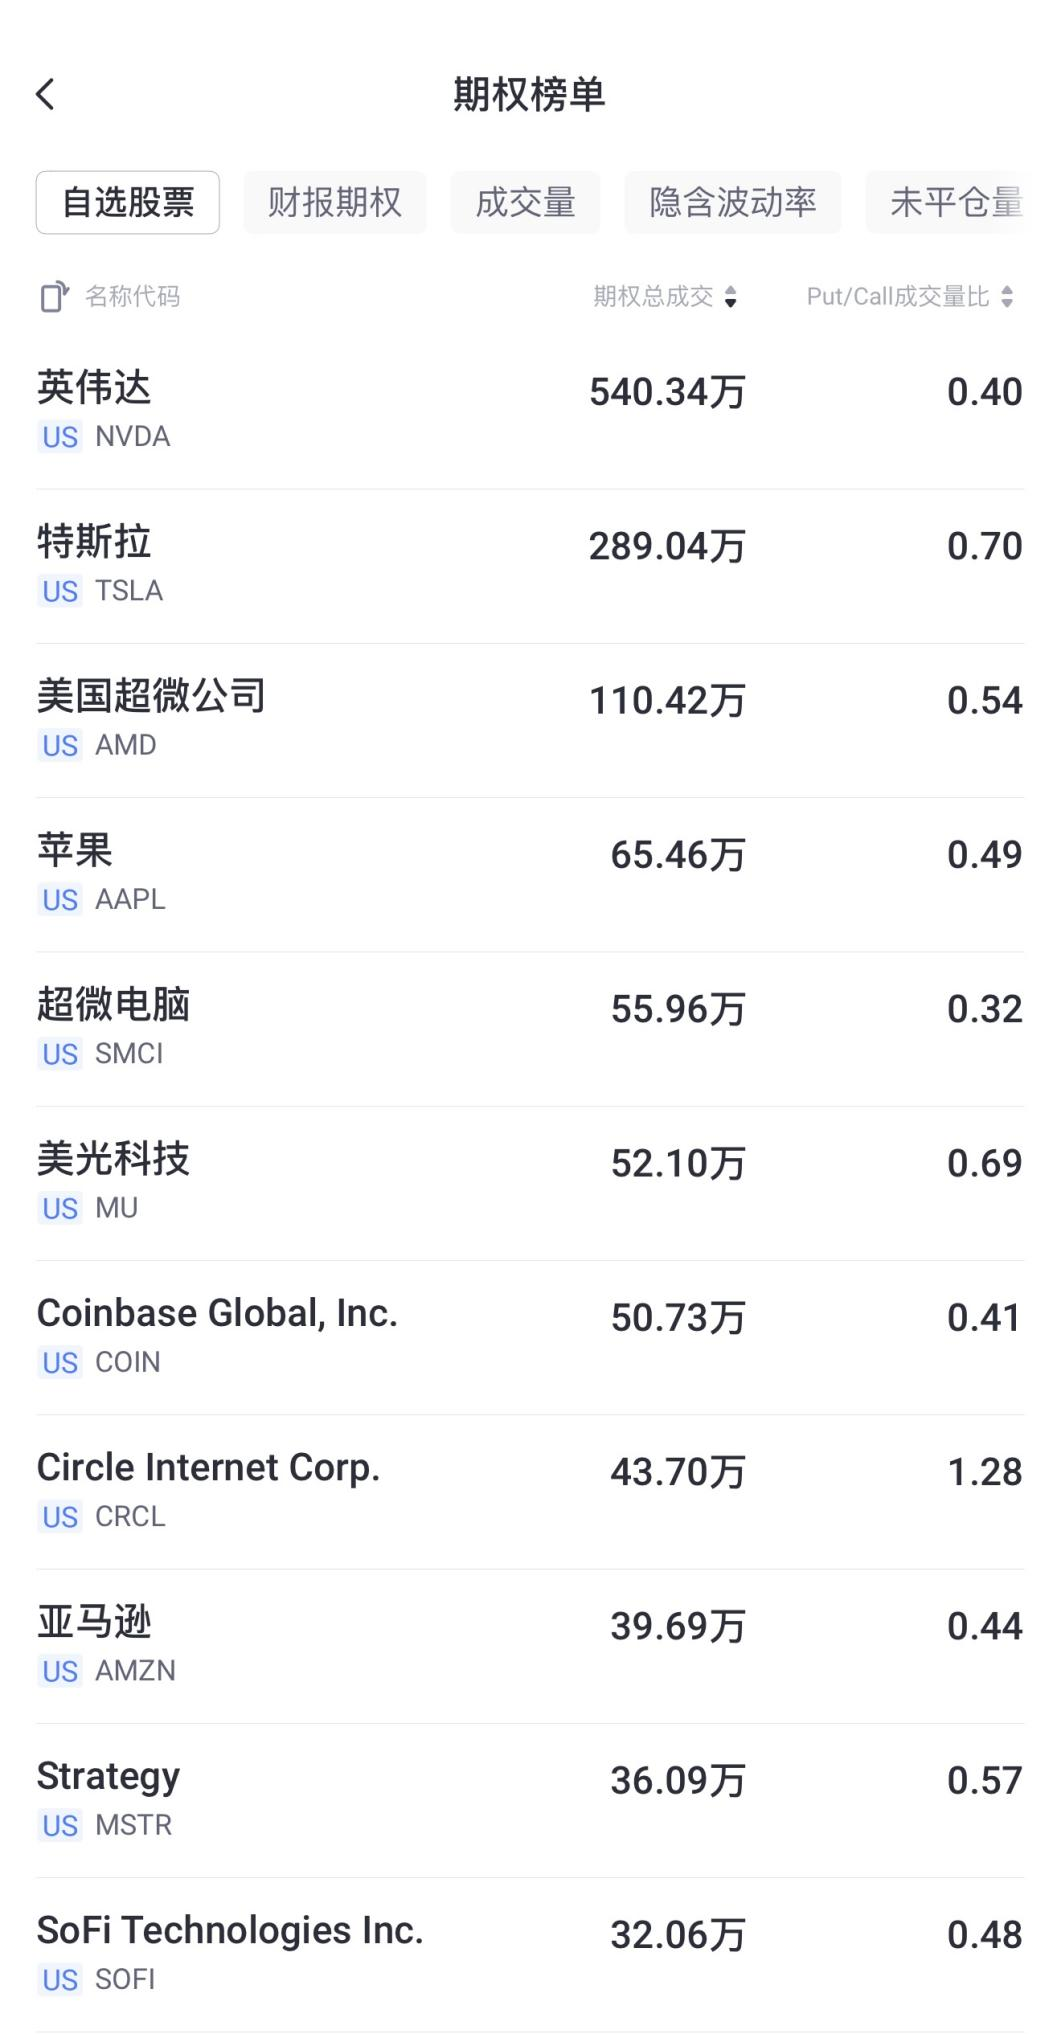Screen dimensions: 1061x2034
Task: Open the 隐含波动率 tab
Action: point(733,203)
